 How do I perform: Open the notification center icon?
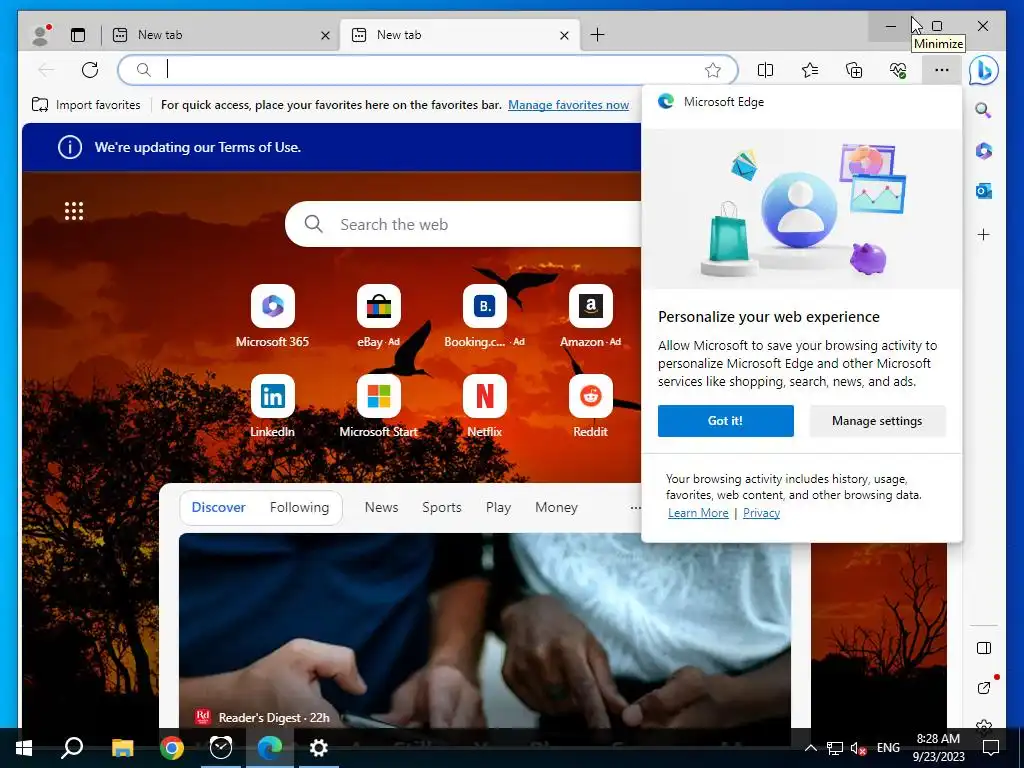click(x=991, y=748)
